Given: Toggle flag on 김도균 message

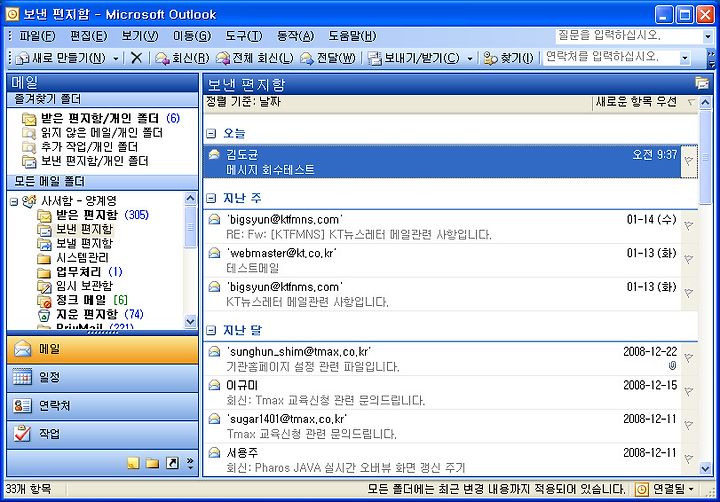Looking at the screenshot, I should (x=689, y=161).
